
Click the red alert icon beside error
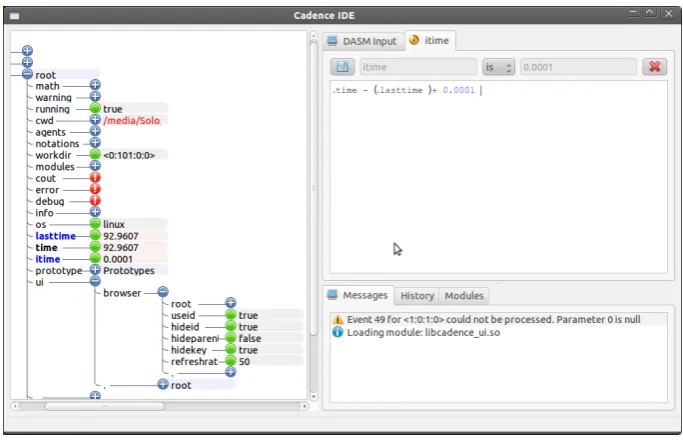(x=95, y=189)
